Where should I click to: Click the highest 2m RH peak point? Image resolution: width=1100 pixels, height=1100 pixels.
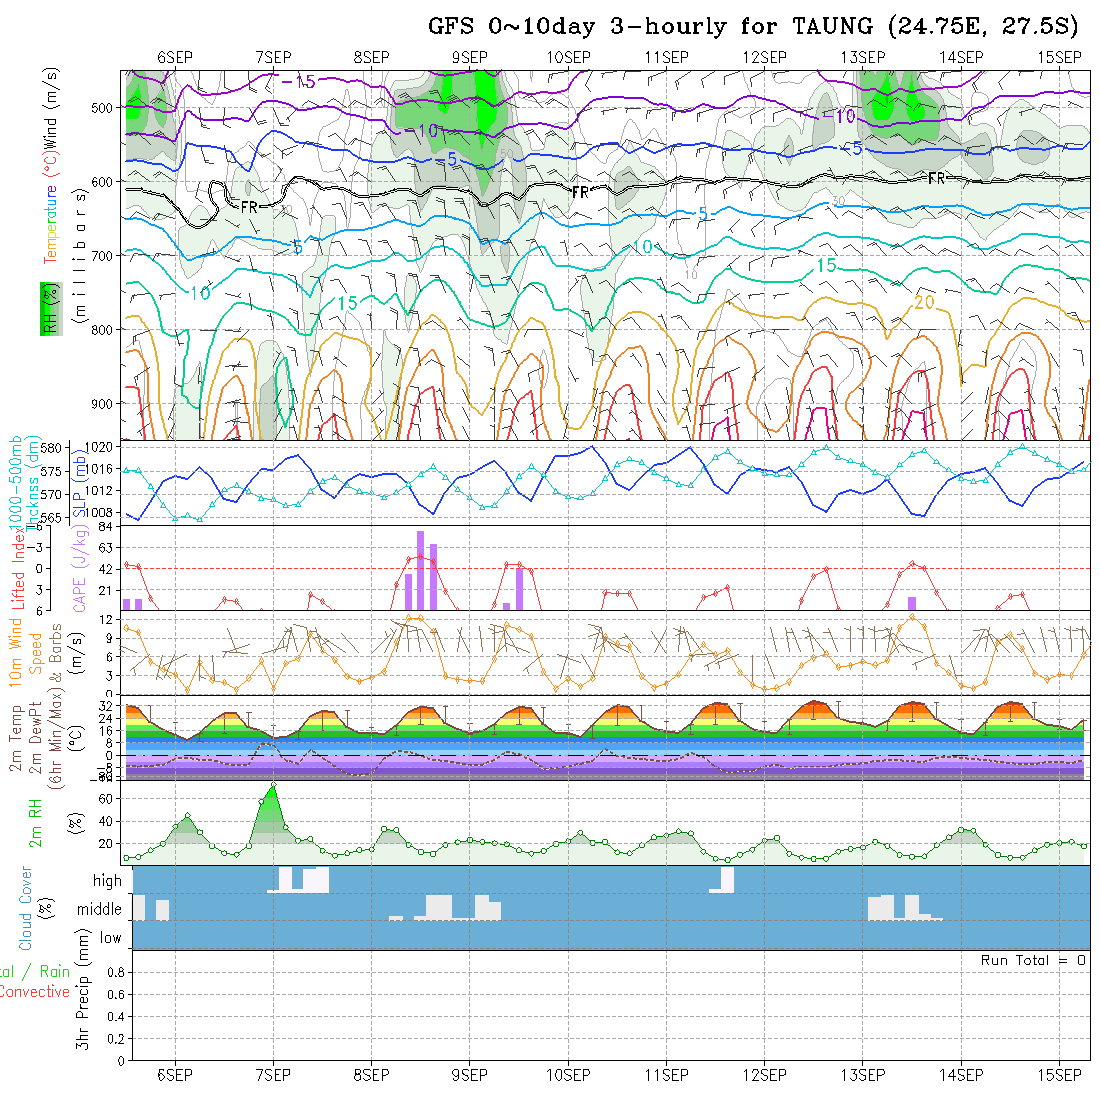(273, 785)
